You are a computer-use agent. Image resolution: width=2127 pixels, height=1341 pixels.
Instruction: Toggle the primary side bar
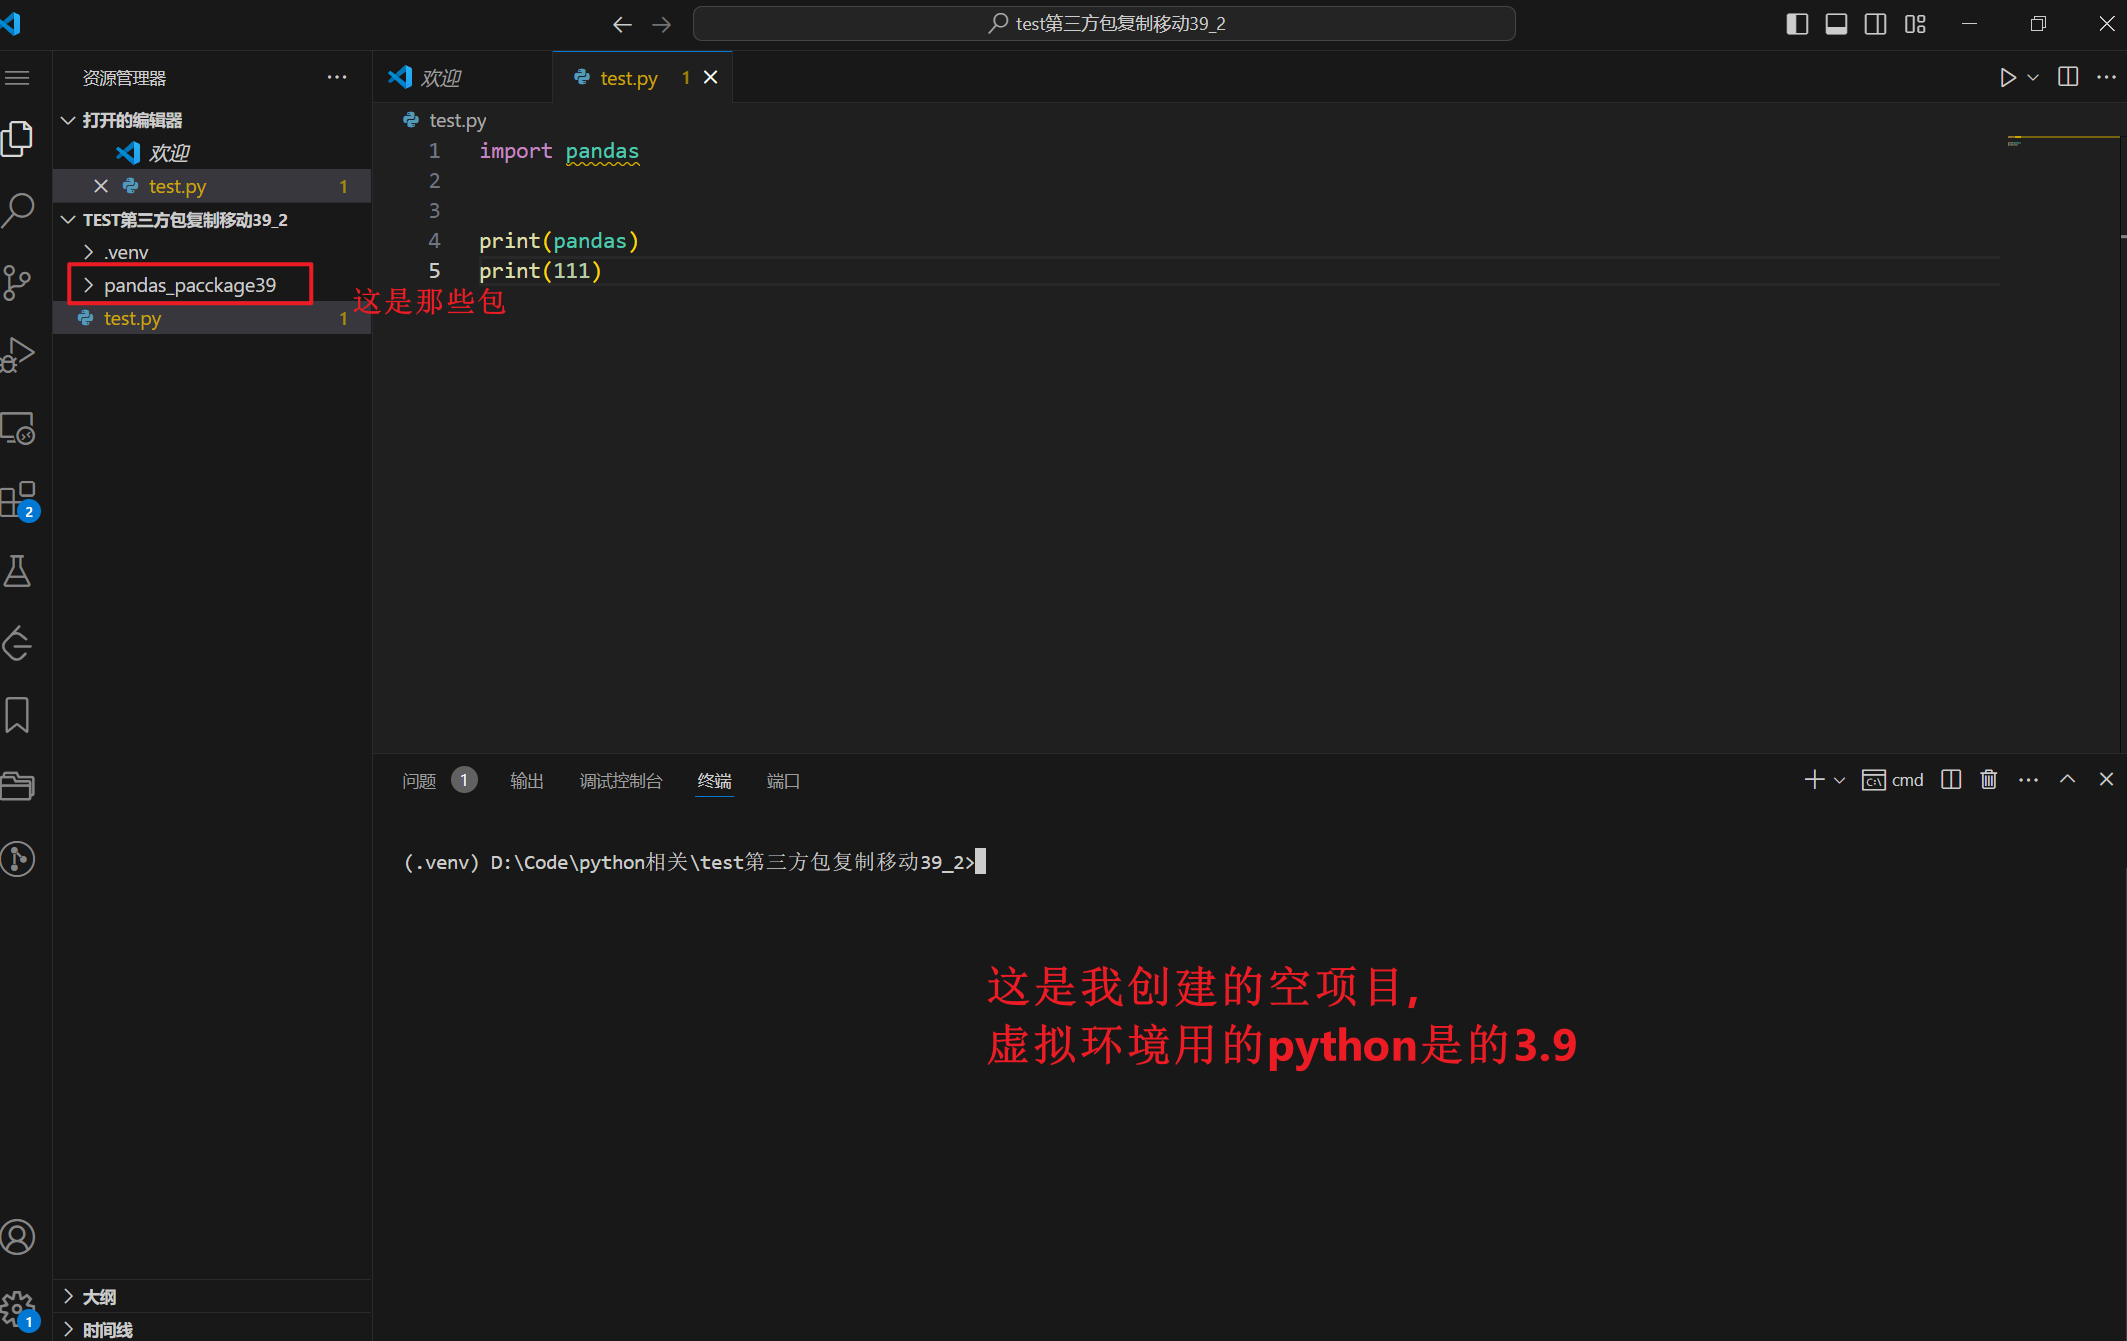[1797, 24]
